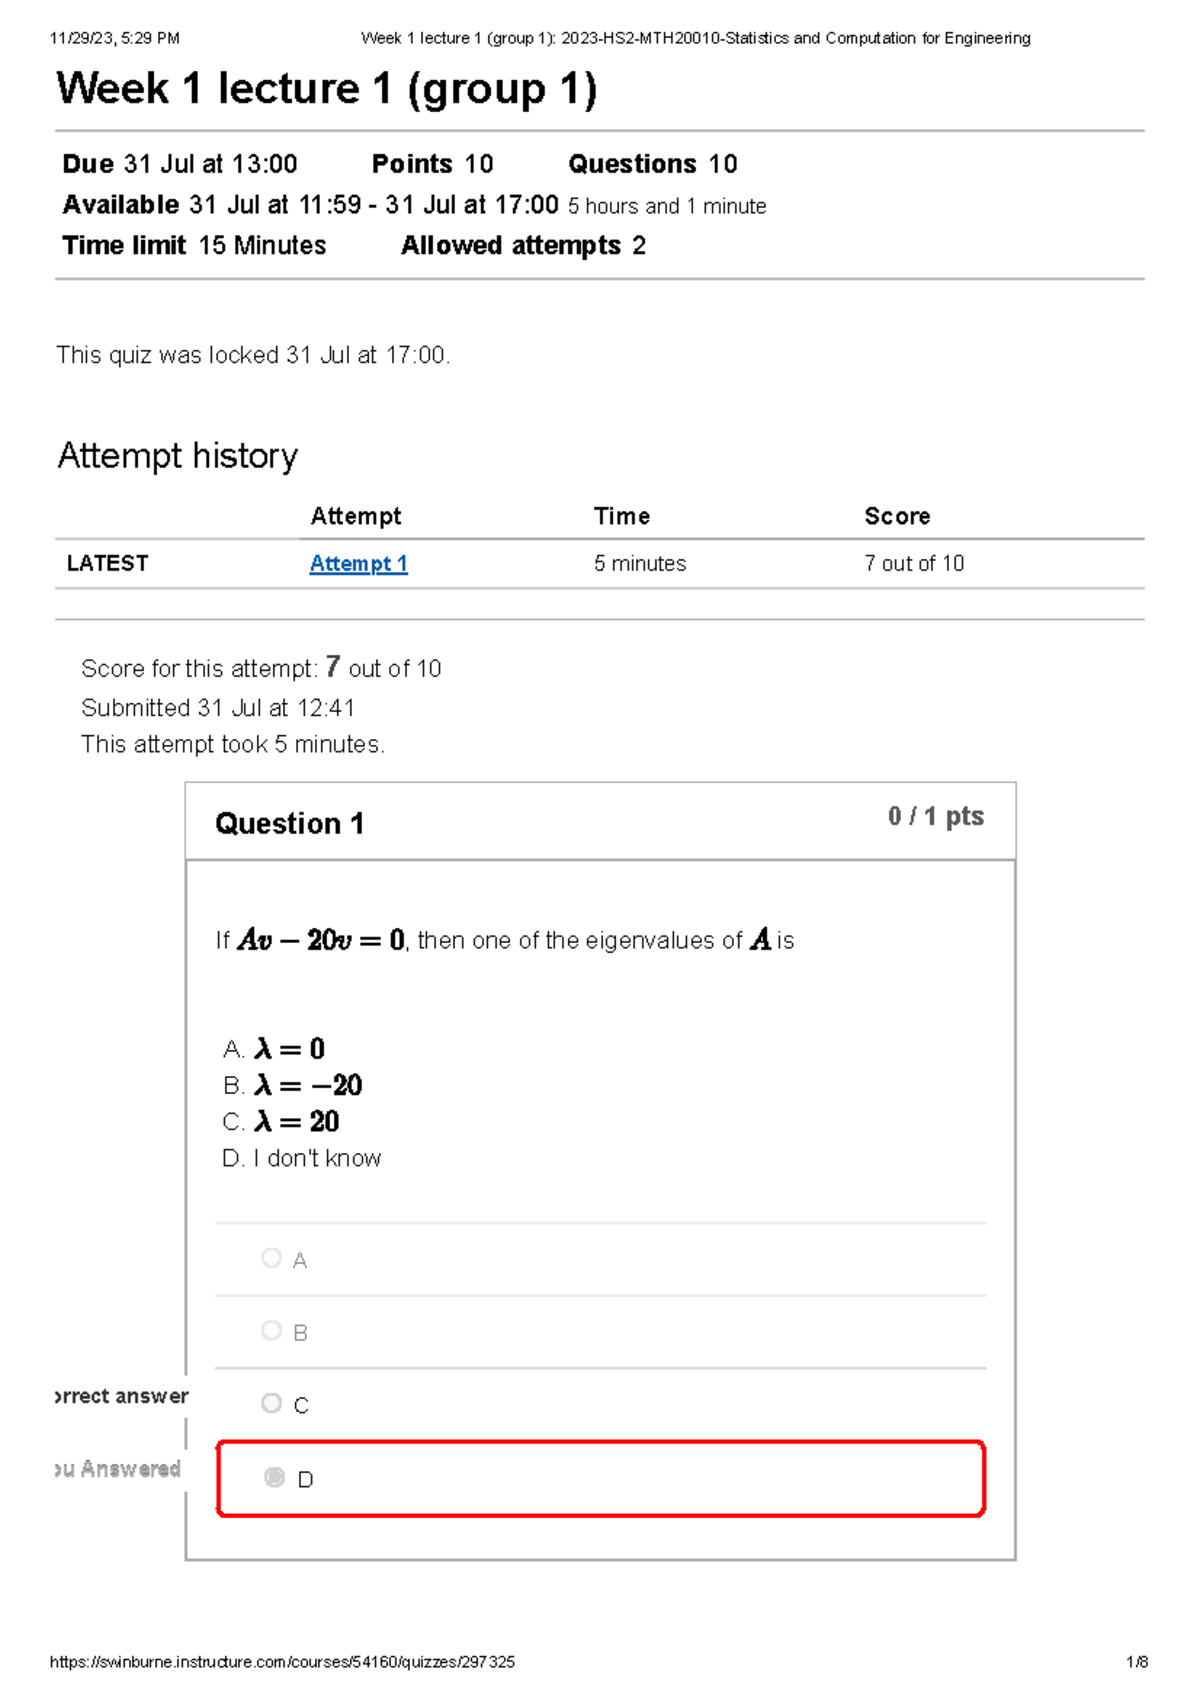Select radio button A for Question 1
The image size is (1200, 1698).
coord(271,1258)
